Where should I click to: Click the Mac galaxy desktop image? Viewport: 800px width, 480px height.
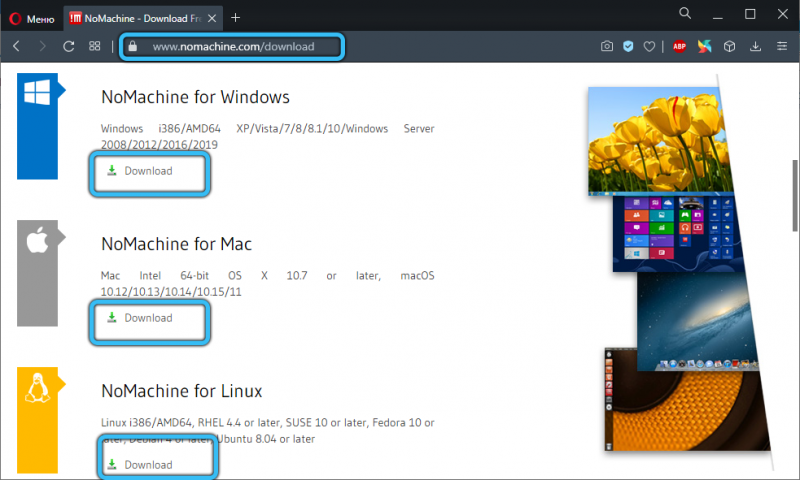(697, 320)
